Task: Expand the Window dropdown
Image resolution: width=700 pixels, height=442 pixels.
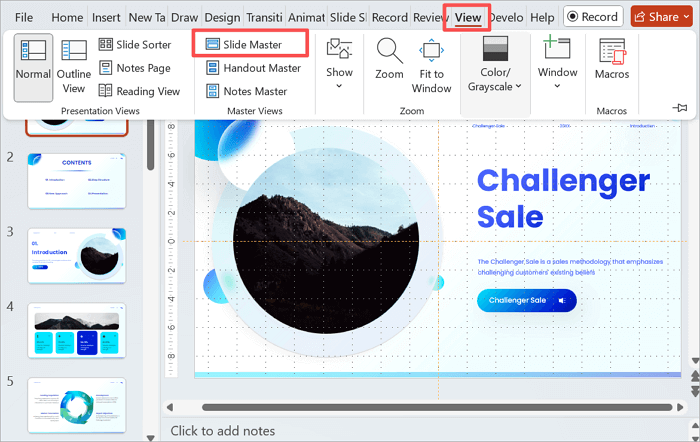Action: click(557, 63)
